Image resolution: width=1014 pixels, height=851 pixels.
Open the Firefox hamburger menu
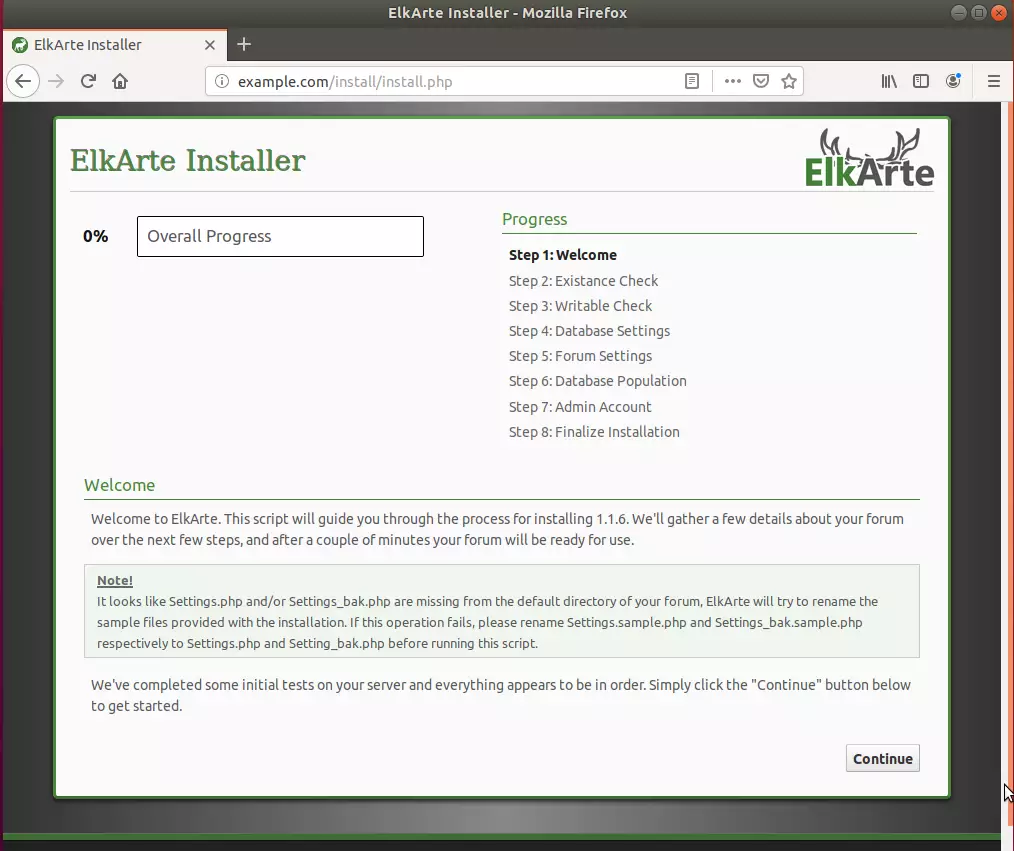tap(994, 81)
